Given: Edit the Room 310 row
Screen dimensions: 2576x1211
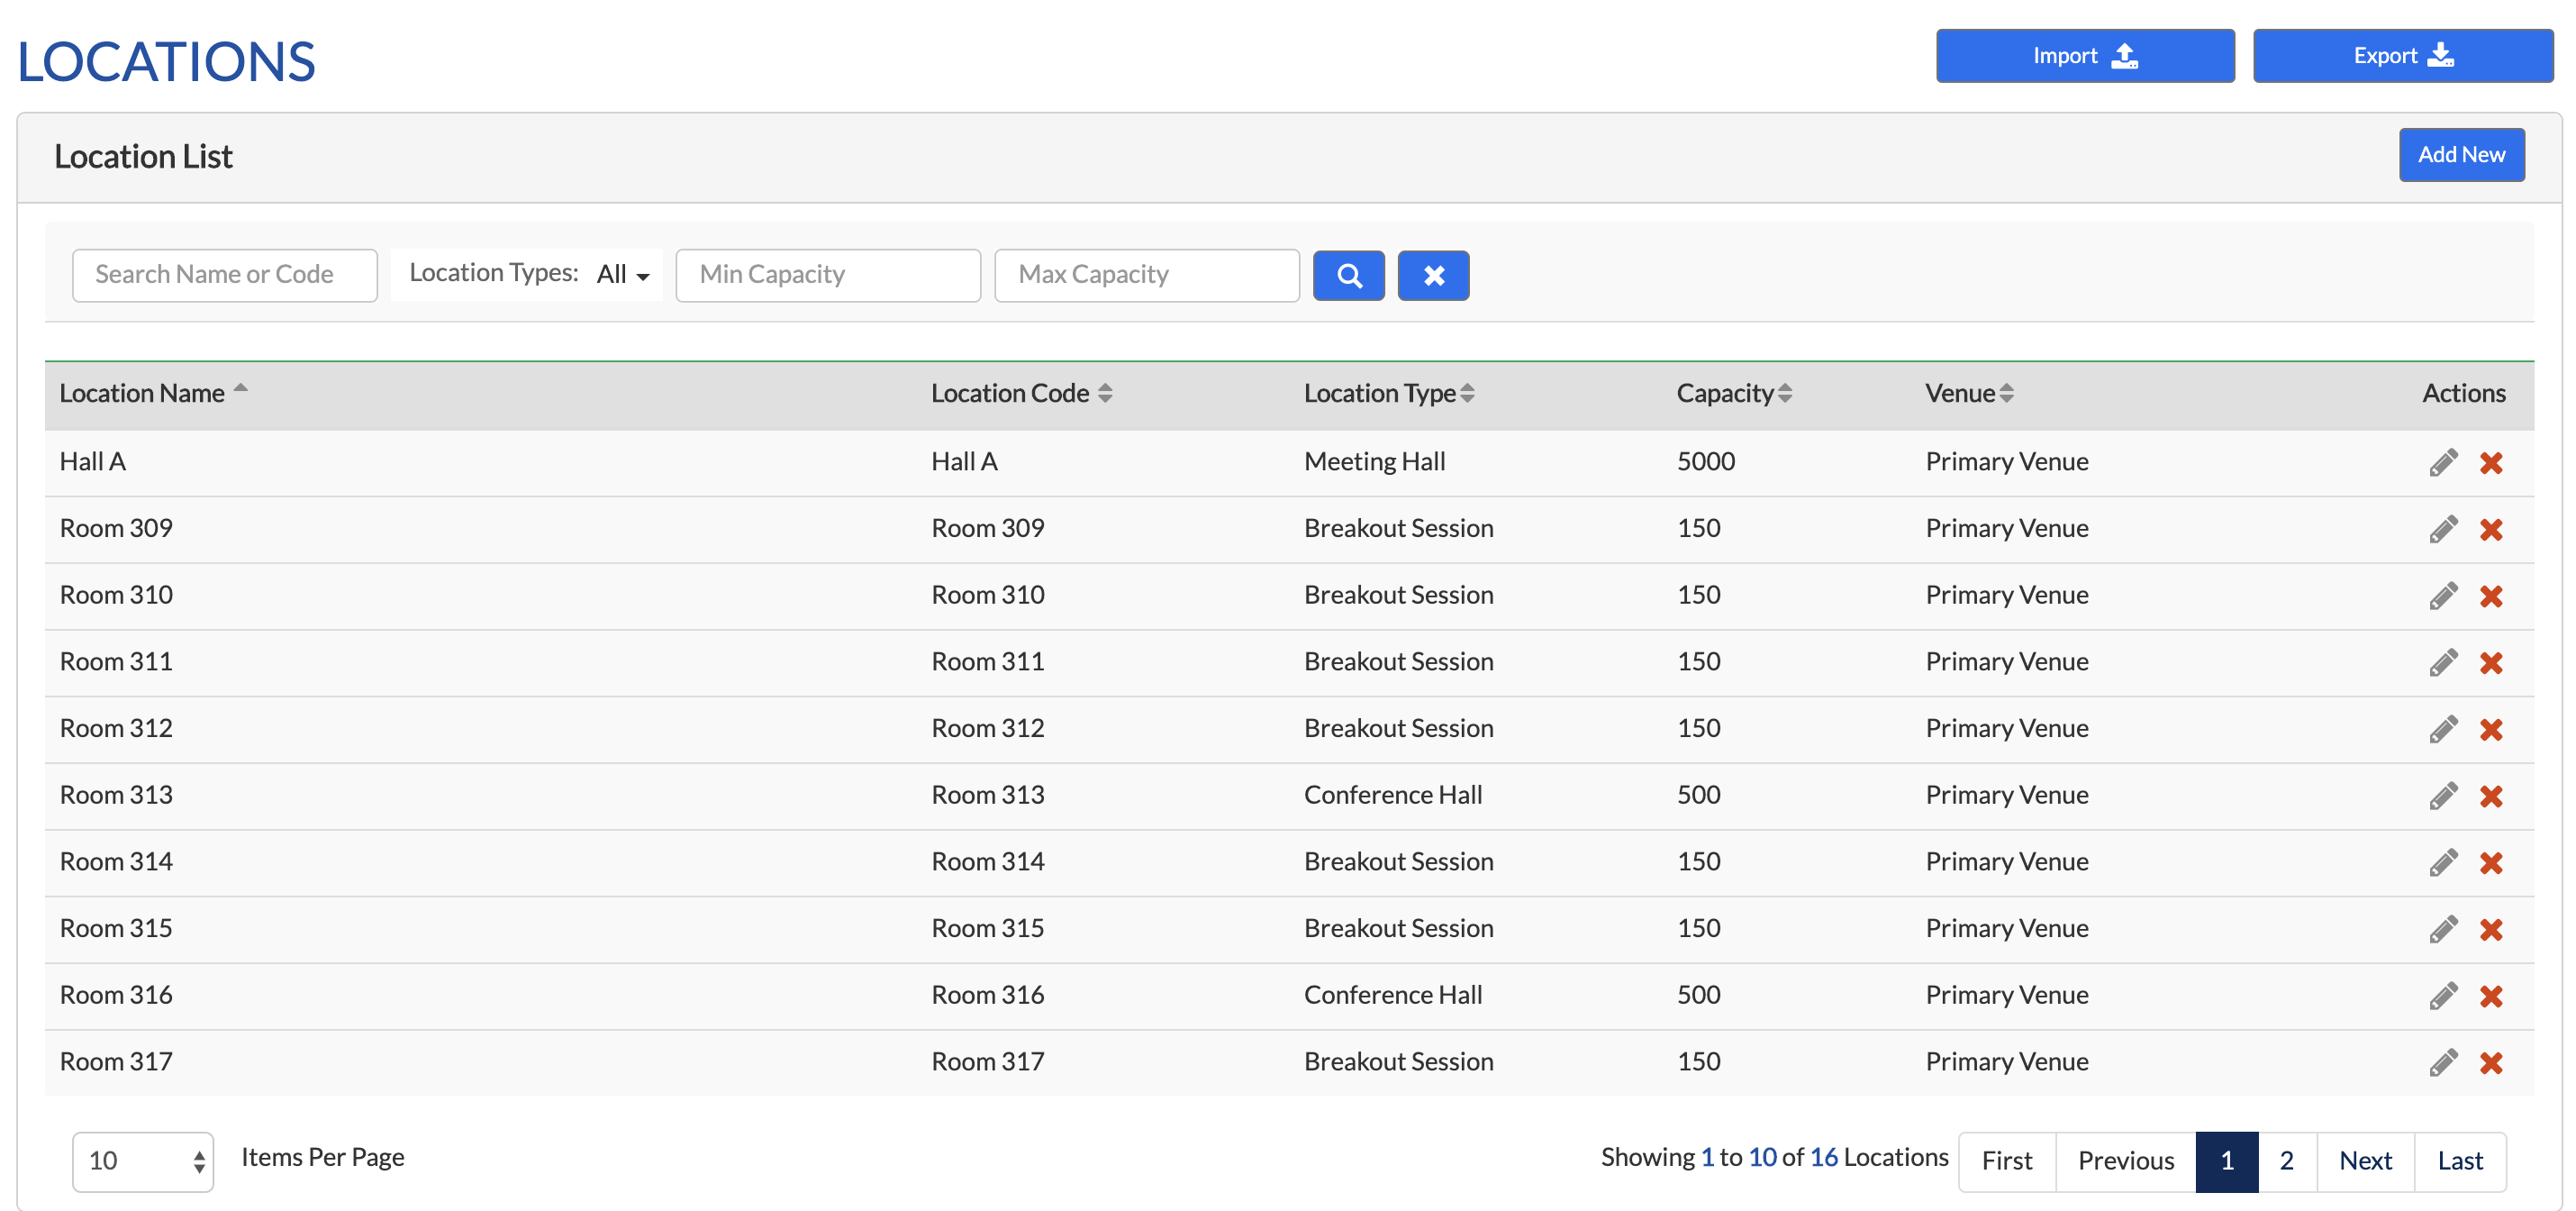Looking at the screenshot, I should [2443, 596].
